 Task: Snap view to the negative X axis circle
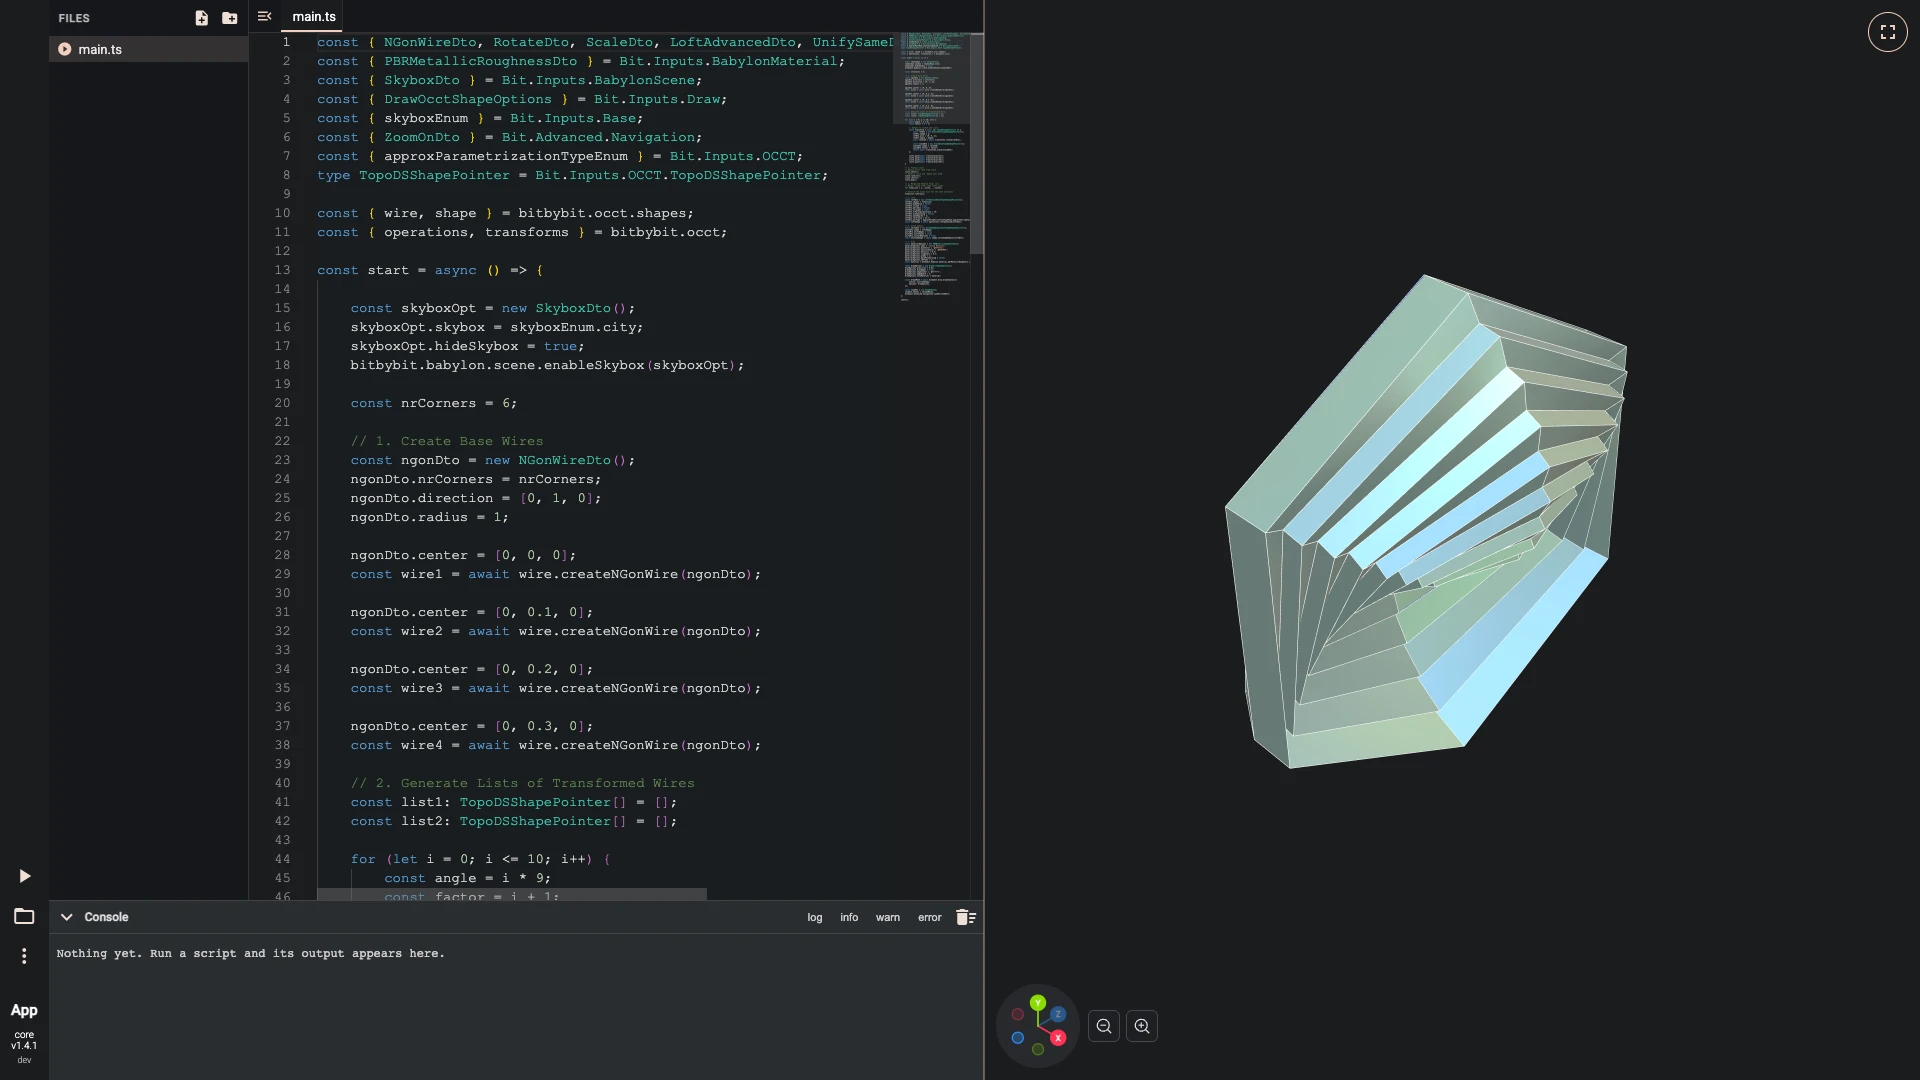click(1018, 1014)
